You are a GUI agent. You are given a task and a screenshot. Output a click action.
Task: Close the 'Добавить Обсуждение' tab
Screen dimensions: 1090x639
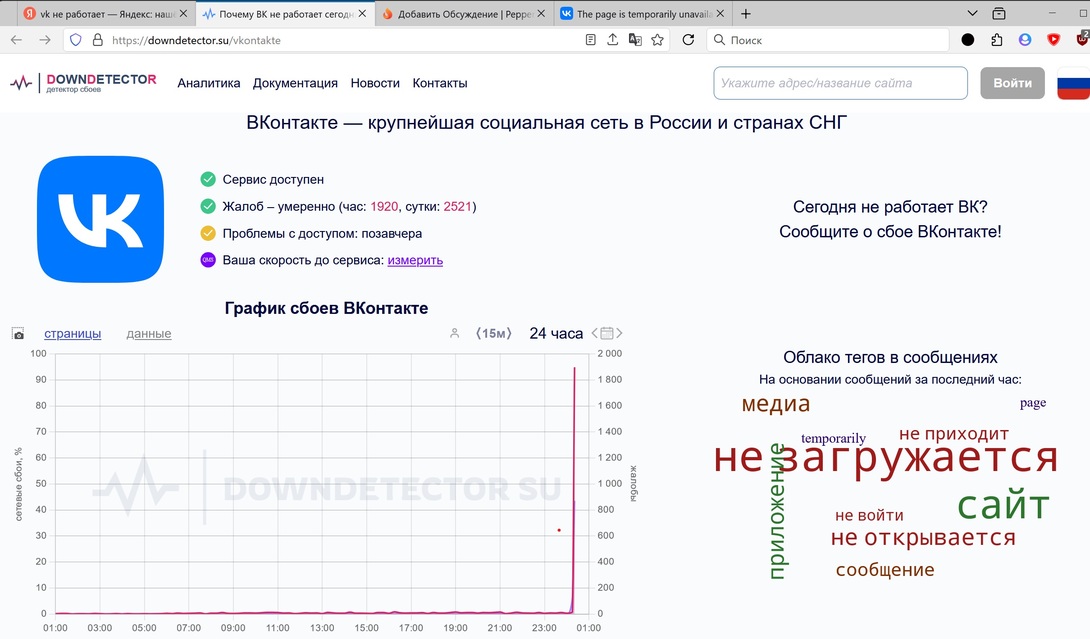pos(542,13)
